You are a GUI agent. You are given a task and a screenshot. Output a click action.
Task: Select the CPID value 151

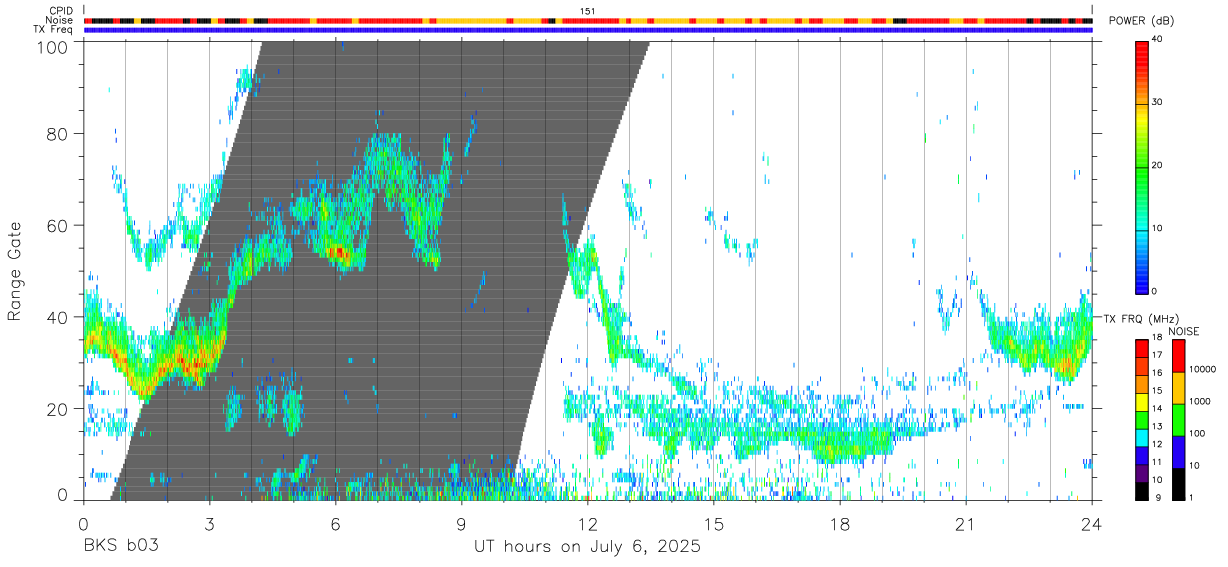click(587, 11)
